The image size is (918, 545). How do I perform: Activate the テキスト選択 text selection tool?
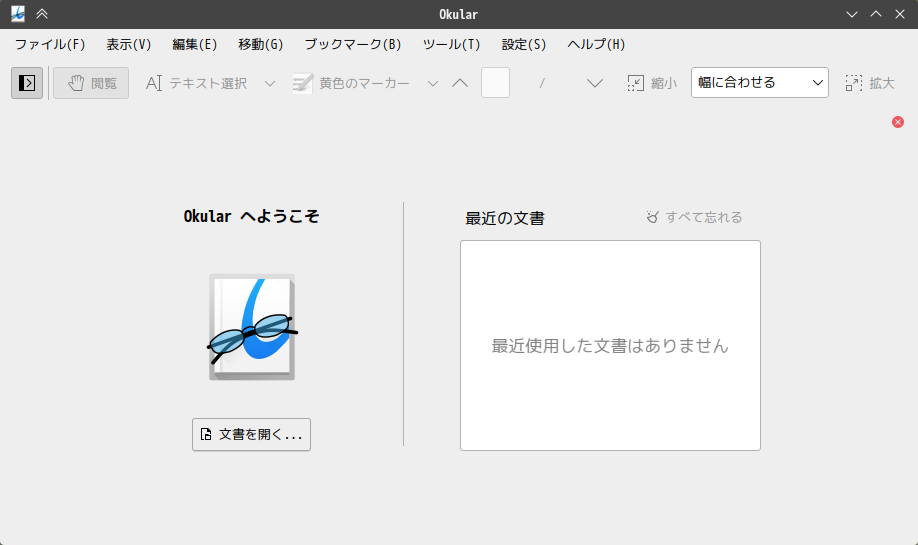coord(197,83)
